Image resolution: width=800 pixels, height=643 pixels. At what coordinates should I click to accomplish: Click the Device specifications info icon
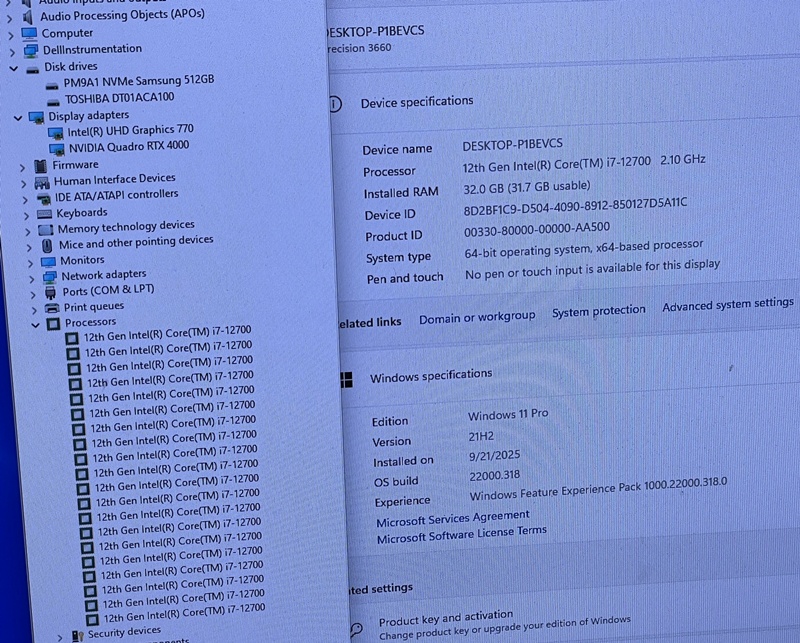335,104
